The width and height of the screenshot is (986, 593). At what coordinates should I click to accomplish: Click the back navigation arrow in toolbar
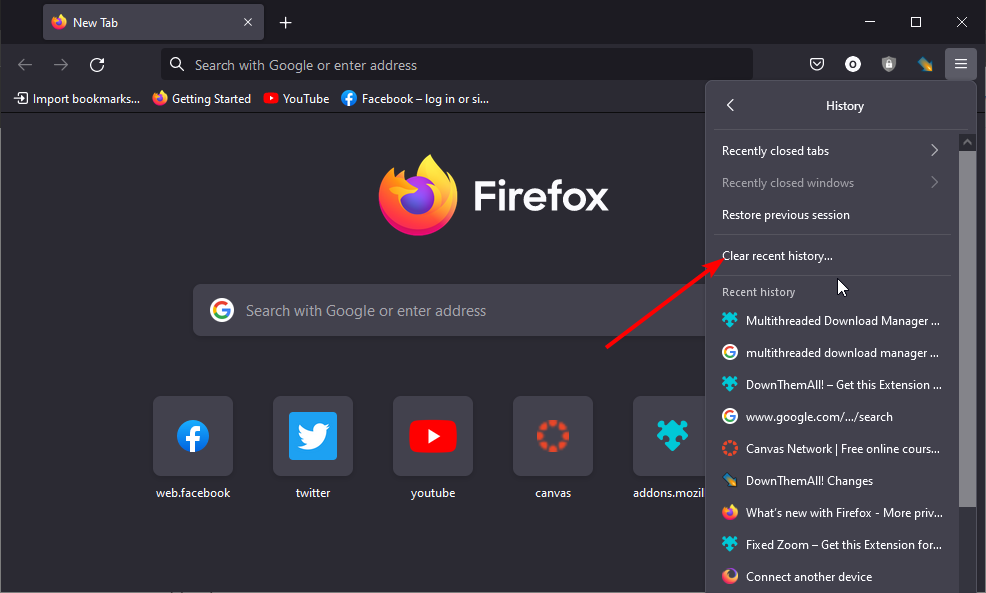point(25,65)
